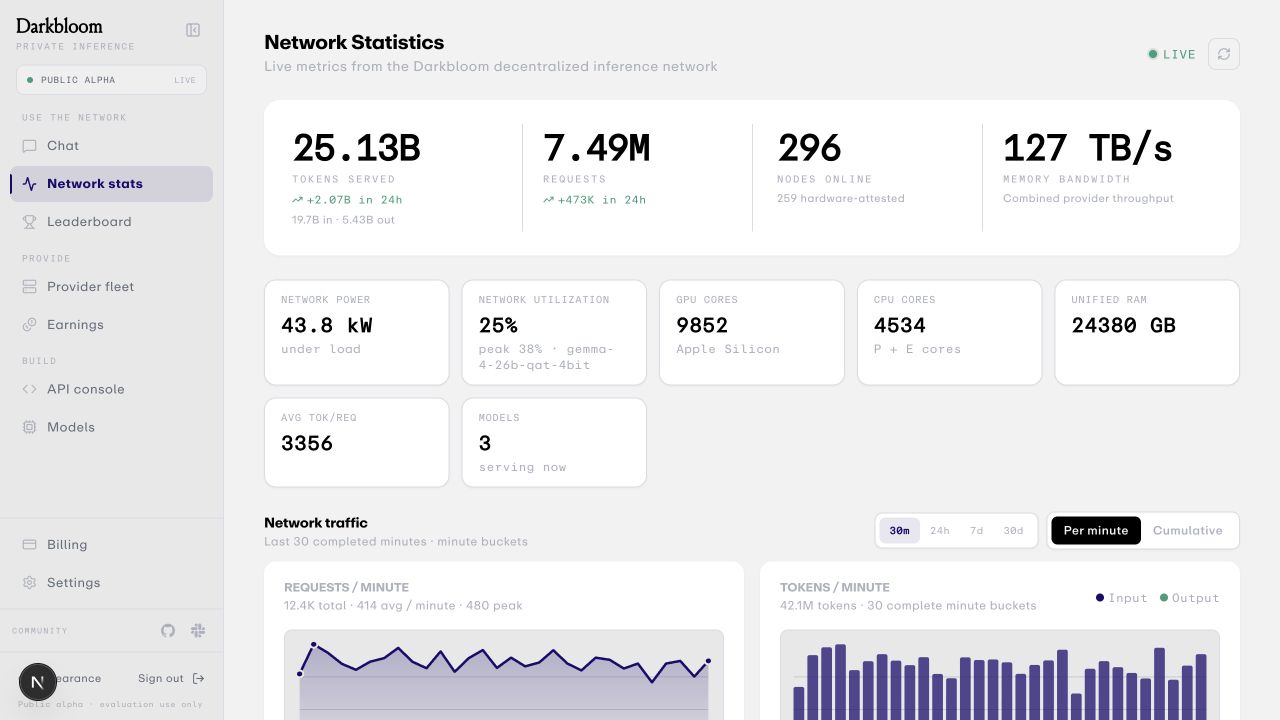This screenshot has width=1280, height=720.
Task: Click the green LIVE status indicator
Action: tap(1172, 55)
